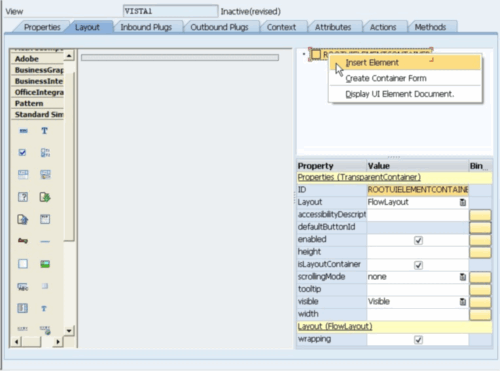Choose the green landscape Image icon
Image resolution: width=500 pixels, height=371 pixels.
(x=45, y=264)
